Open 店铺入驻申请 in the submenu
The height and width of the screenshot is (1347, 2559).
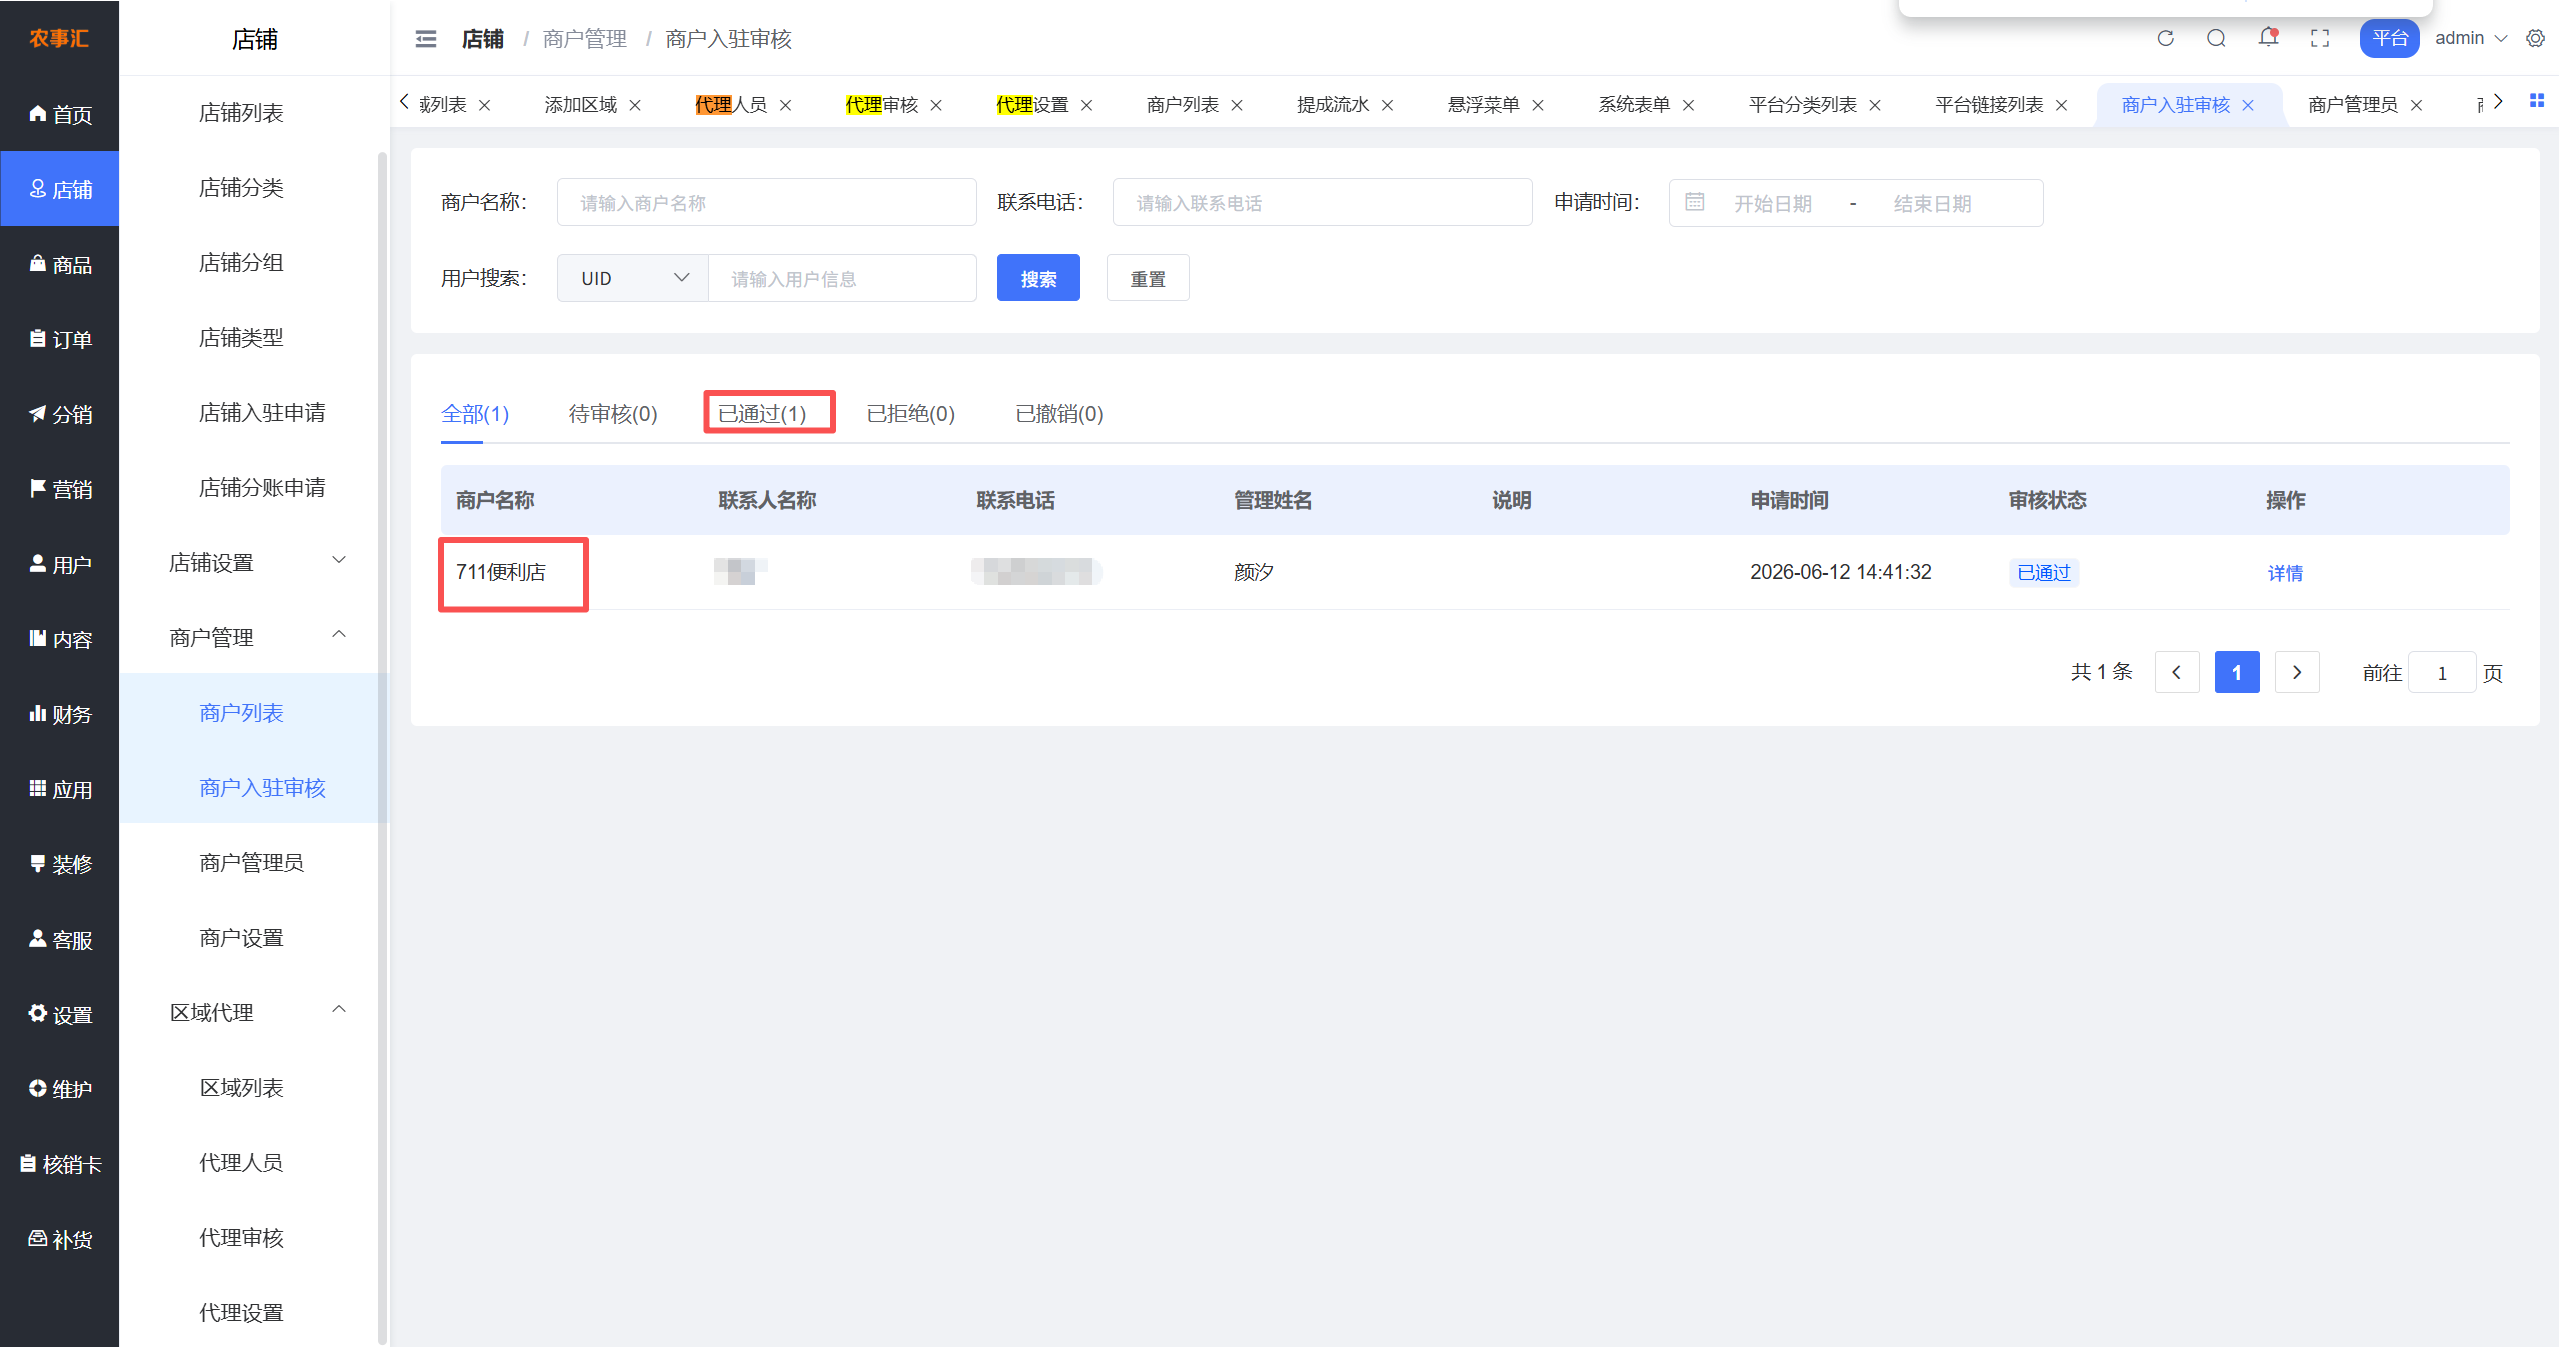point(262,412)
